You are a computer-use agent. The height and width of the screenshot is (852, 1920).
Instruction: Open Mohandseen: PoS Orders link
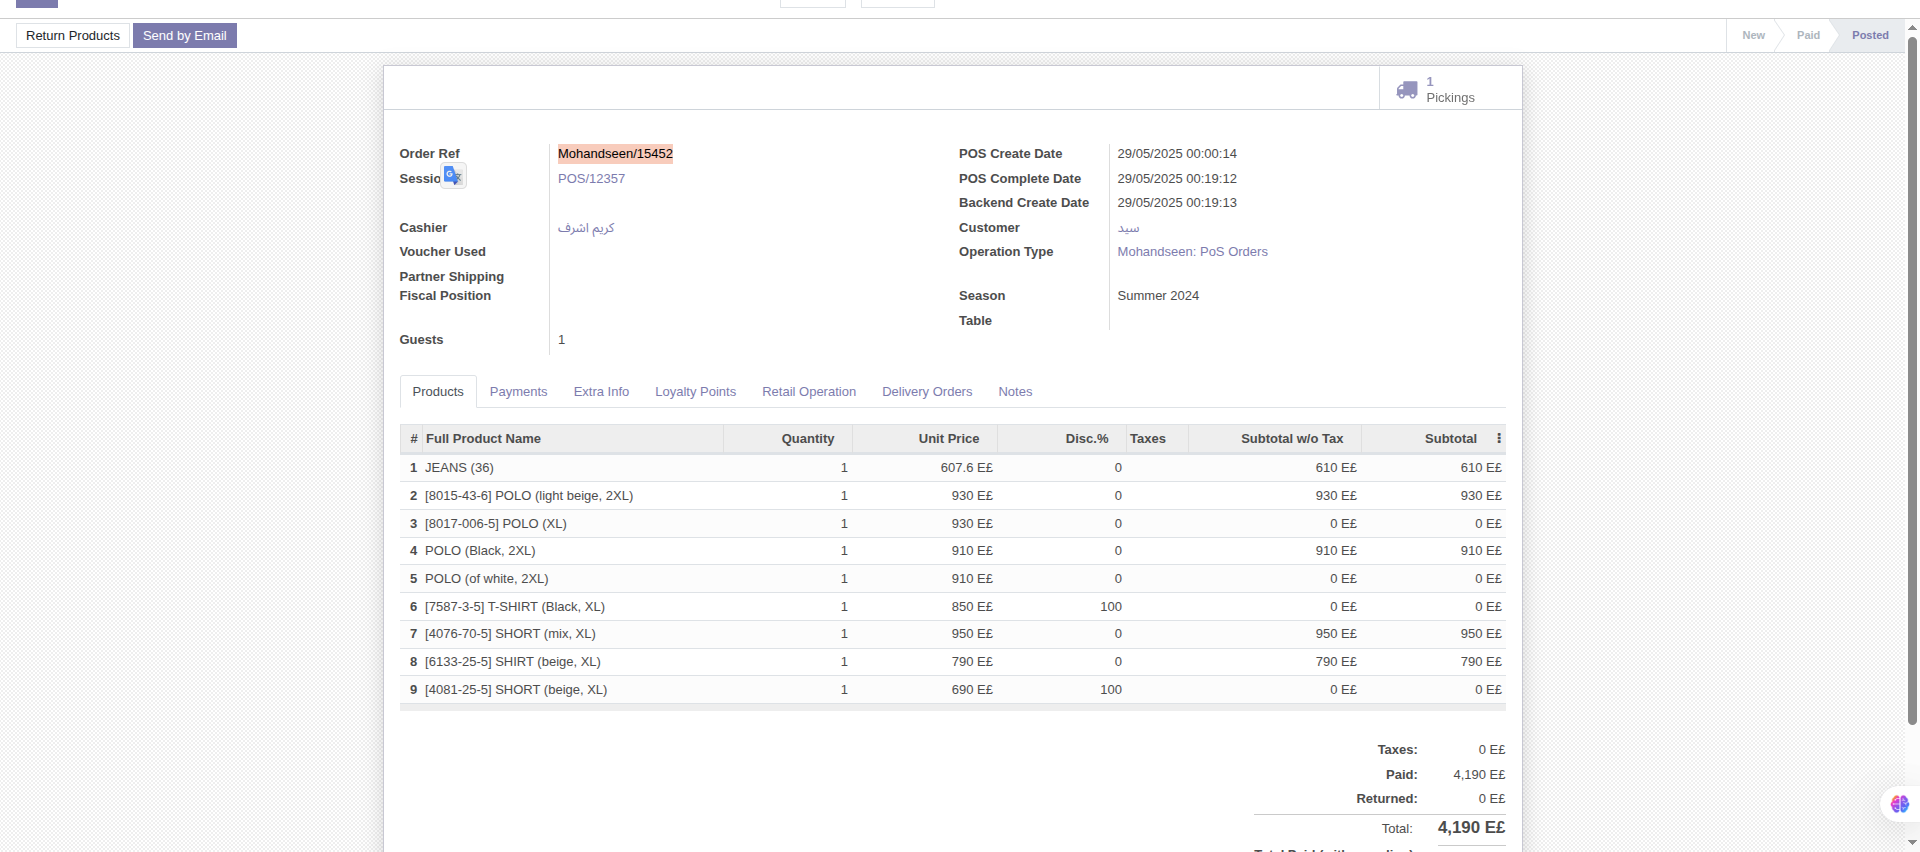[1192, 252]
